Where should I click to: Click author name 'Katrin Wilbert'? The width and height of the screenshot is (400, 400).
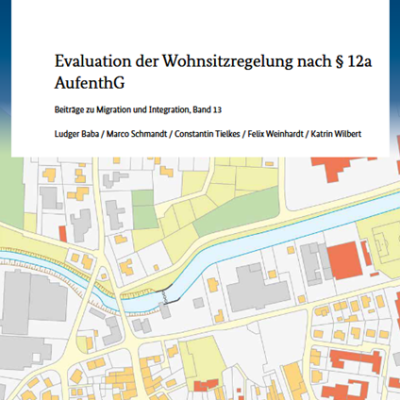[x=336, y=134]
